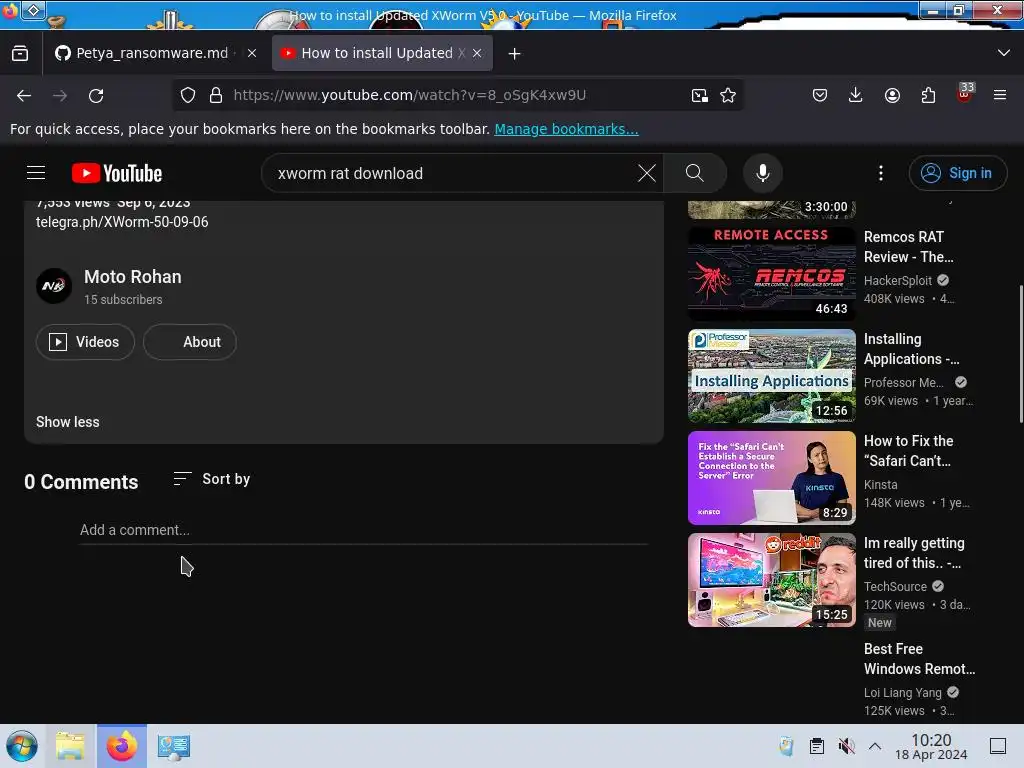Open the Installing Applications thumbnail
This screenshot has height=768, width=1024.
pos(771,376)
